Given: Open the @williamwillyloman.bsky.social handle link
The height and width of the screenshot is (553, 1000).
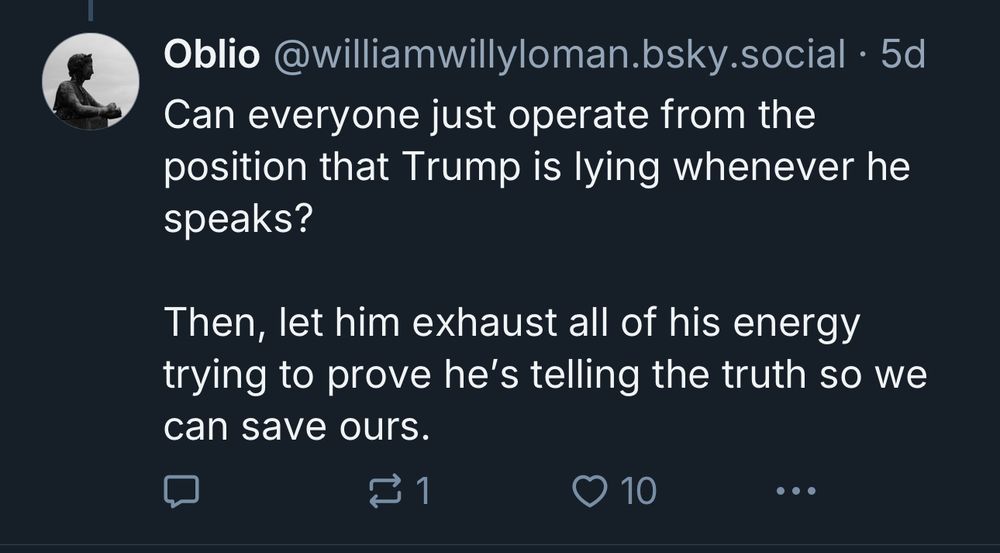Looking at the screenshot, I should click(x=551, y=56).
